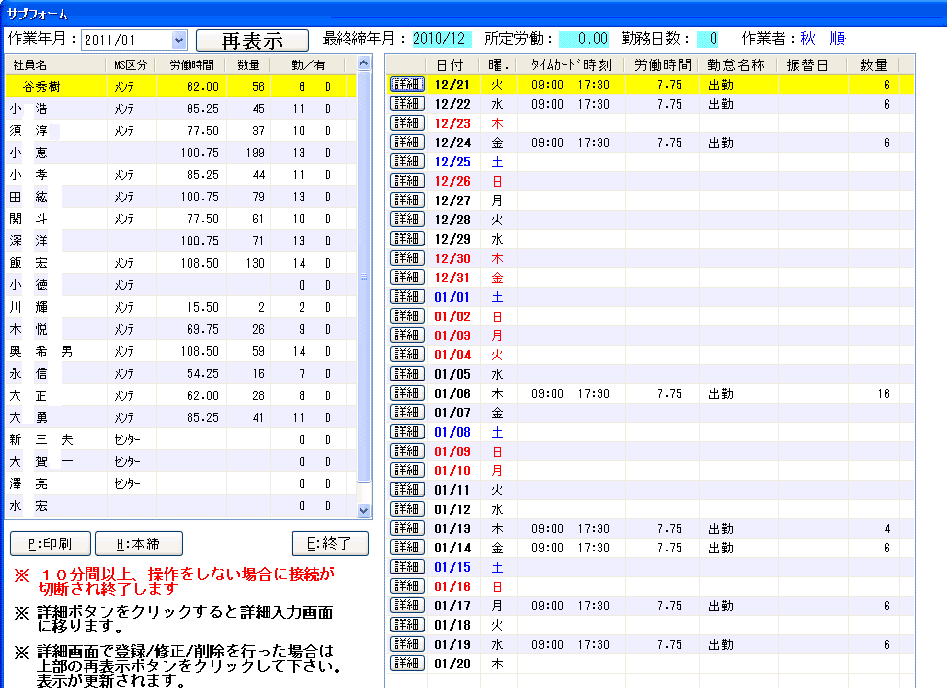Open 詳細 for date 12/25
Screen dimensions: 947x688
point(406,161)
